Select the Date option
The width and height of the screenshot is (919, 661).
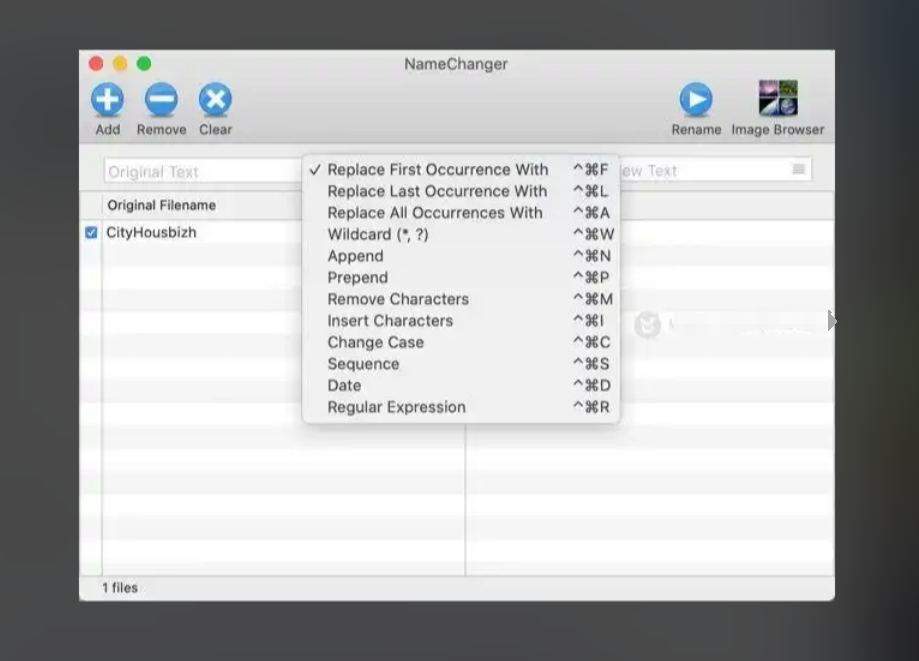click(461, 386)
